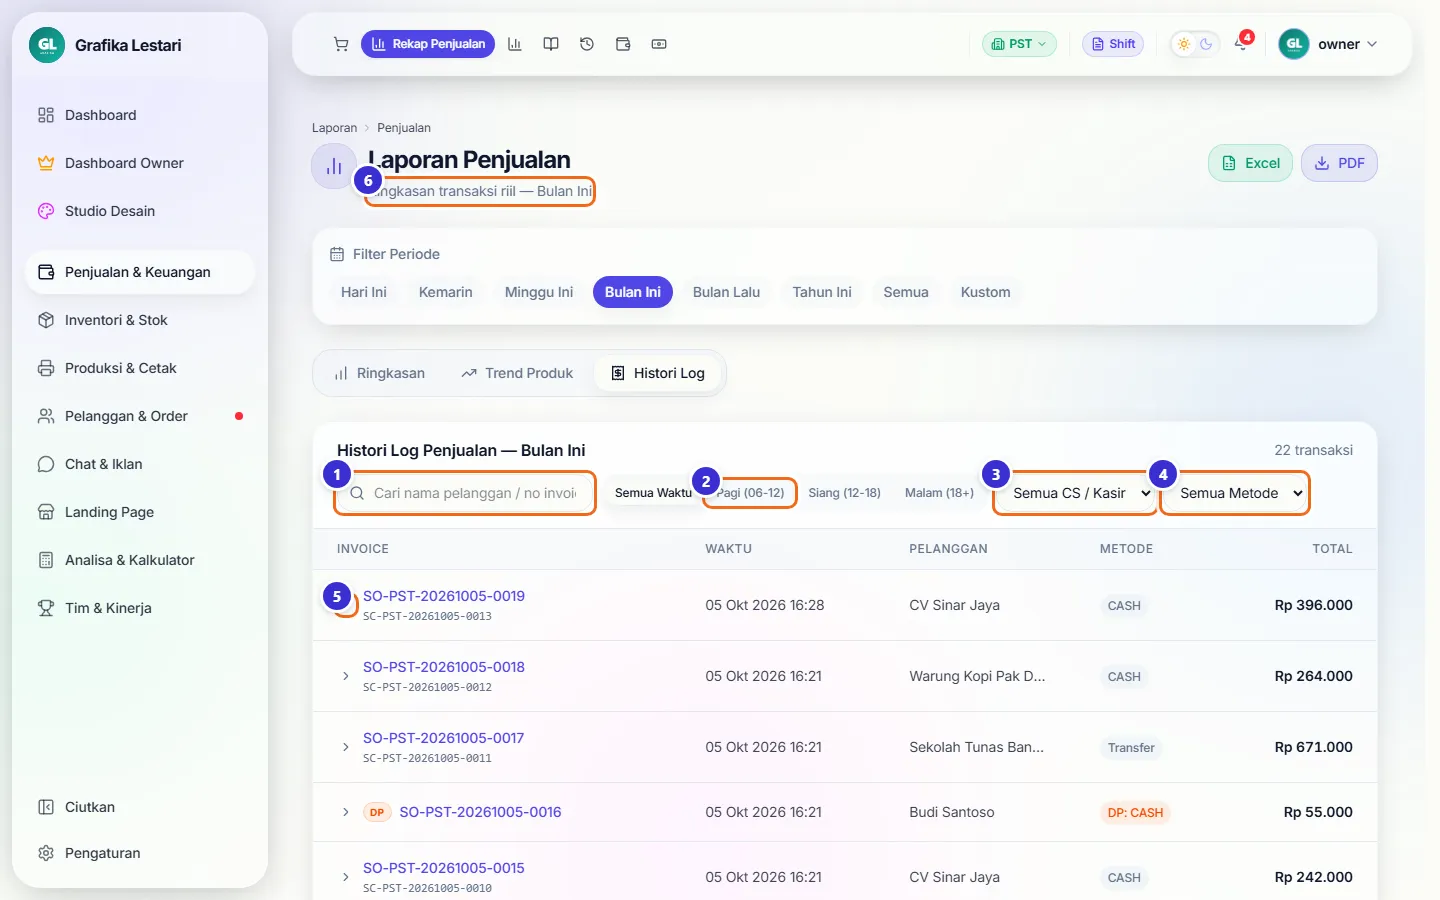This screenshot has height=900, width=1440.
Task: Select the Bulan Lalu period filter
Action: (727, 292)
